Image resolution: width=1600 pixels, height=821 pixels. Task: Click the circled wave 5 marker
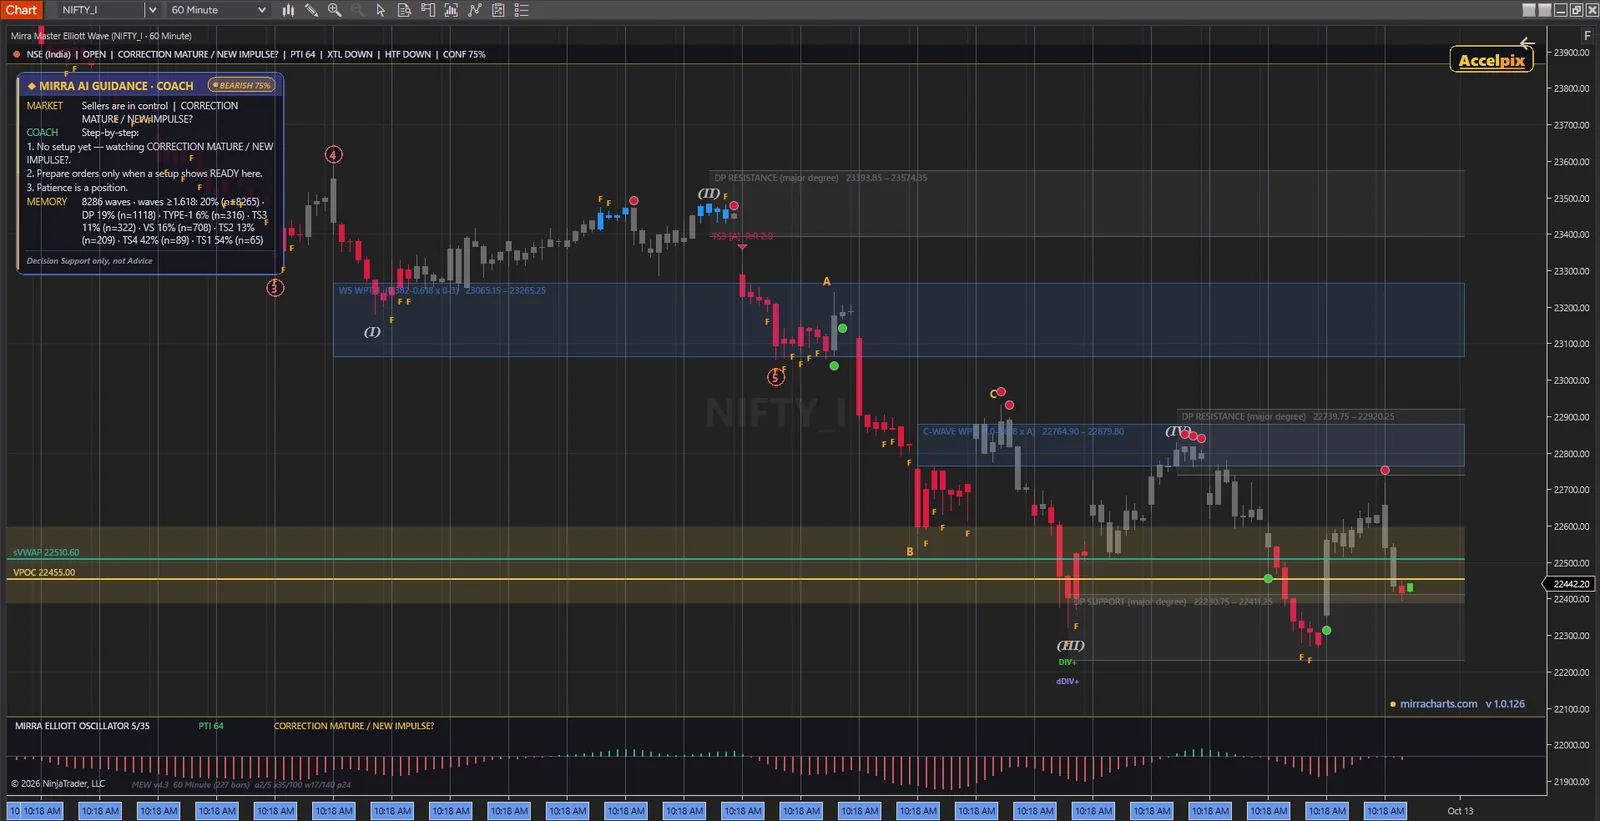tap(775, 377)
